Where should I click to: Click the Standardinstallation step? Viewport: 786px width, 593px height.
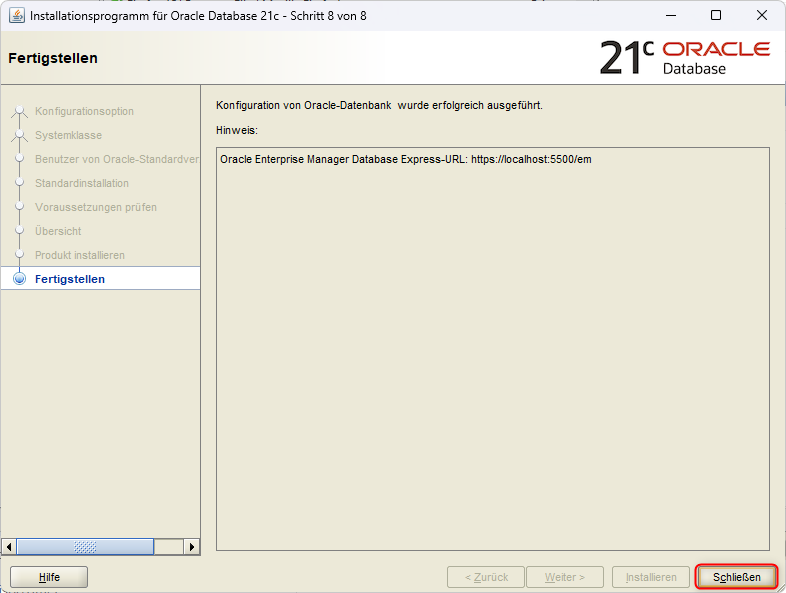(82, 183)
